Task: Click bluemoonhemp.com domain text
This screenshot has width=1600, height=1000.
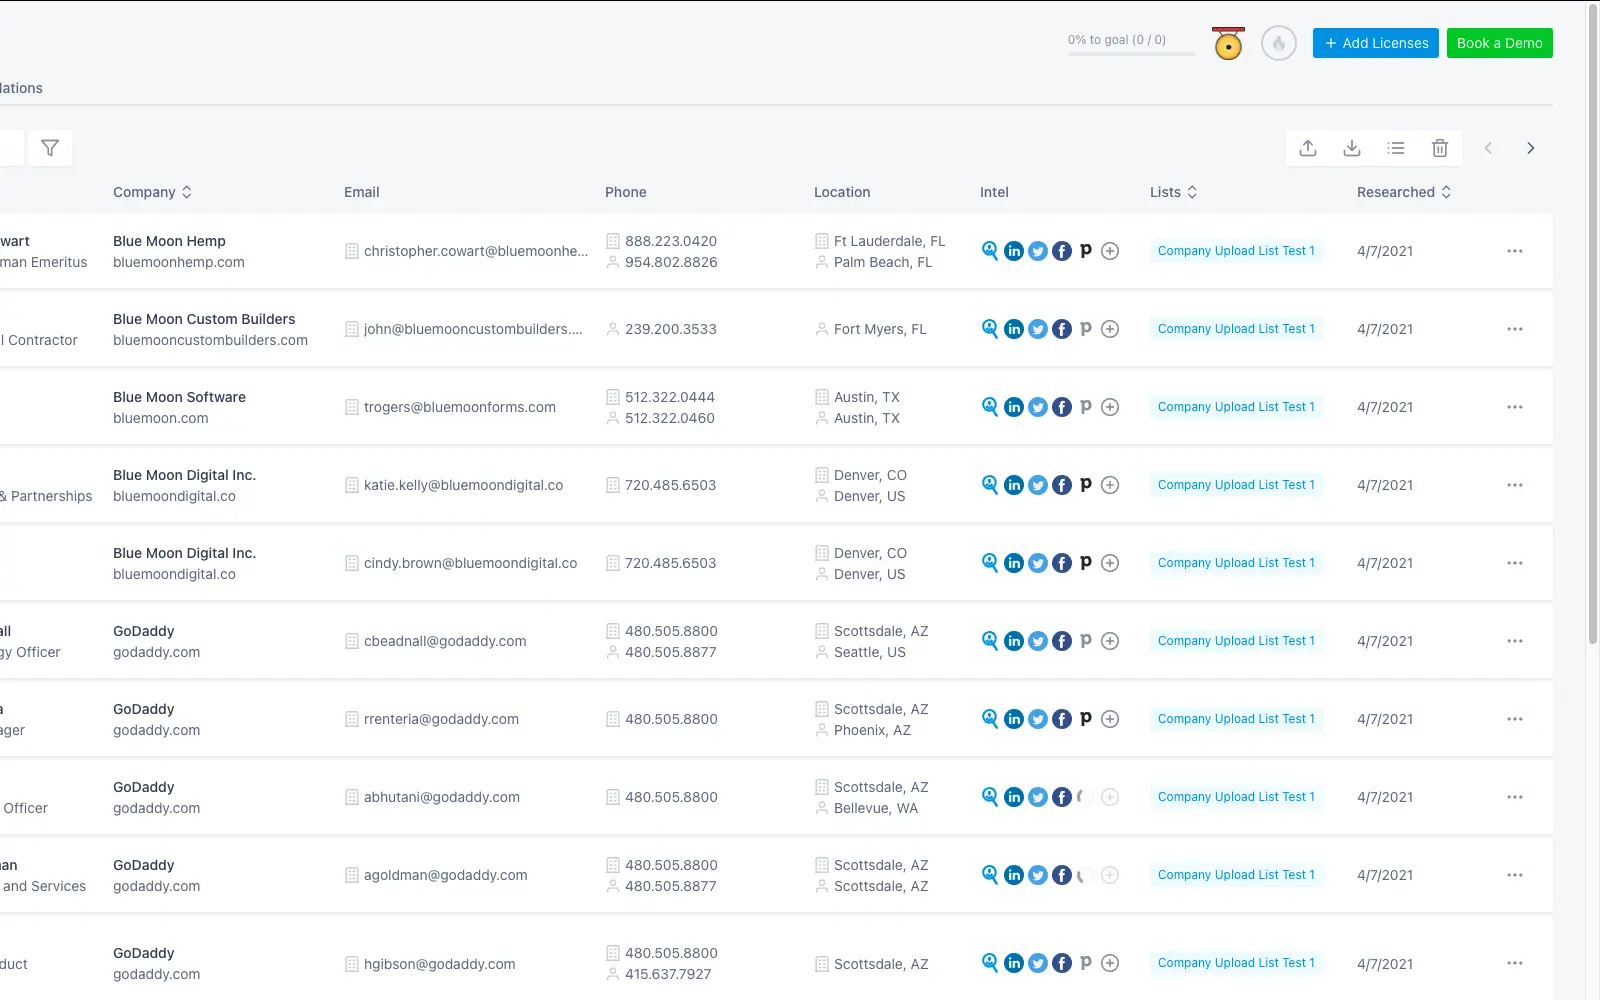Action: coord(179,262)
